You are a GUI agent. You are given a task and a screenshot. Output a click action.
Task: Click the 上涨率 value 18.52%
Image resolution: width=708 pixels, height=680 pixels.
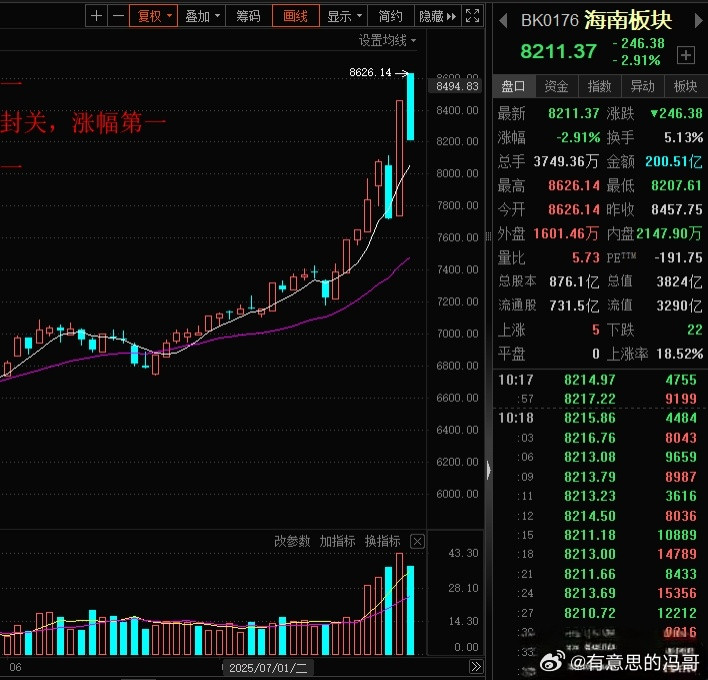(x=680, y=354)
